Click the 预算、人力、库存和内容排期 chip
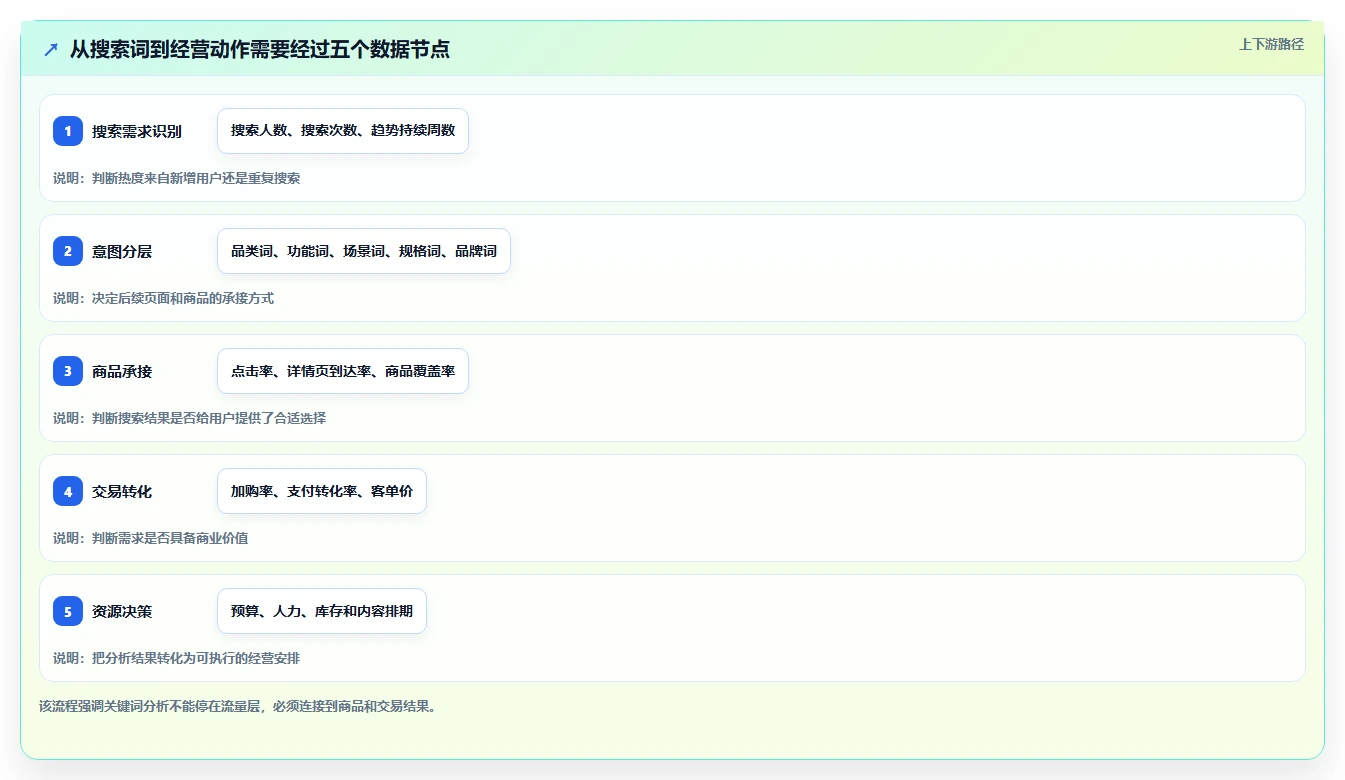 point(322,611)
